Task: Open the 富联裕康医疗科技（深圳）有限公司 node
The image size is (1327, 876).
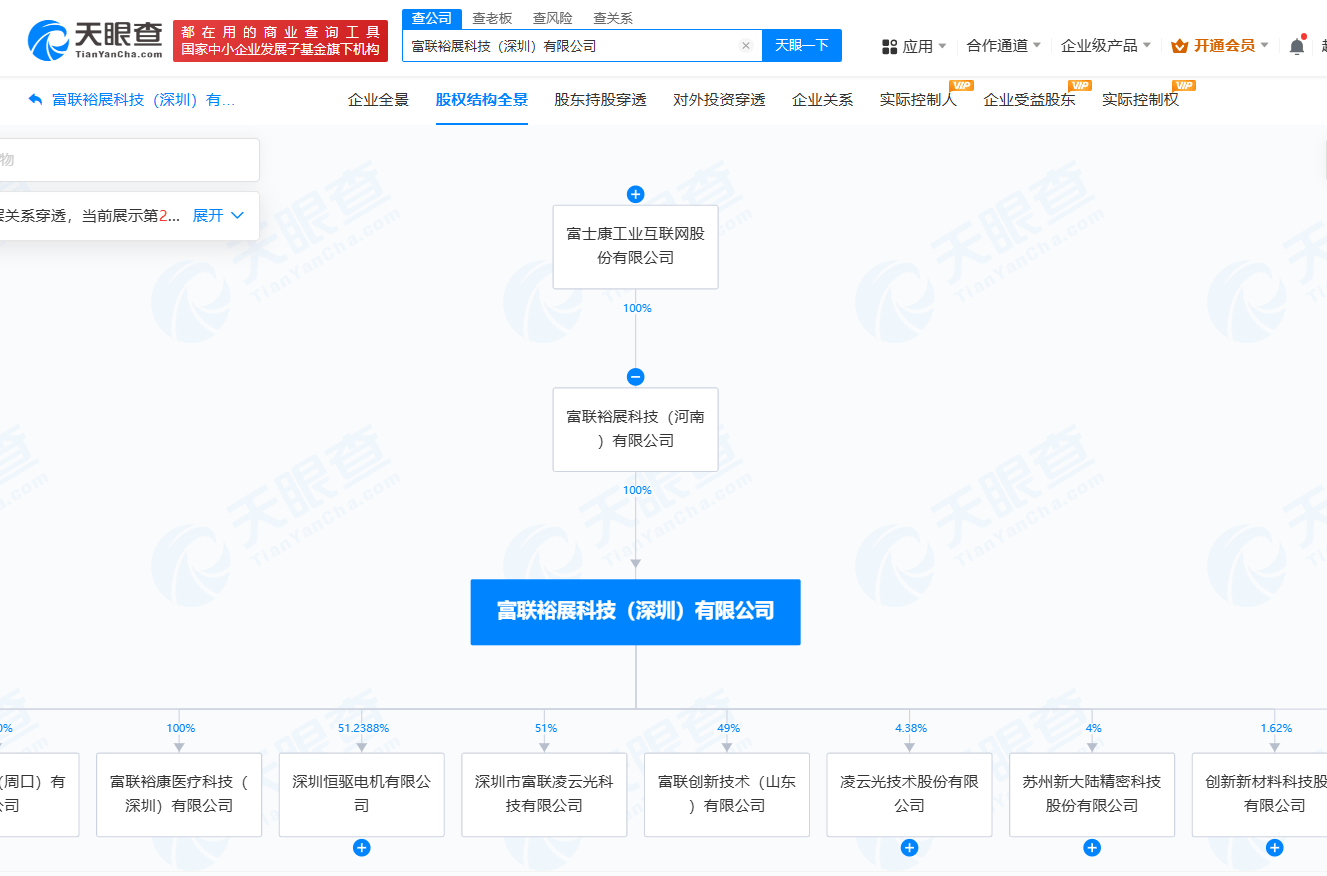Action: [x=179, y=795]
